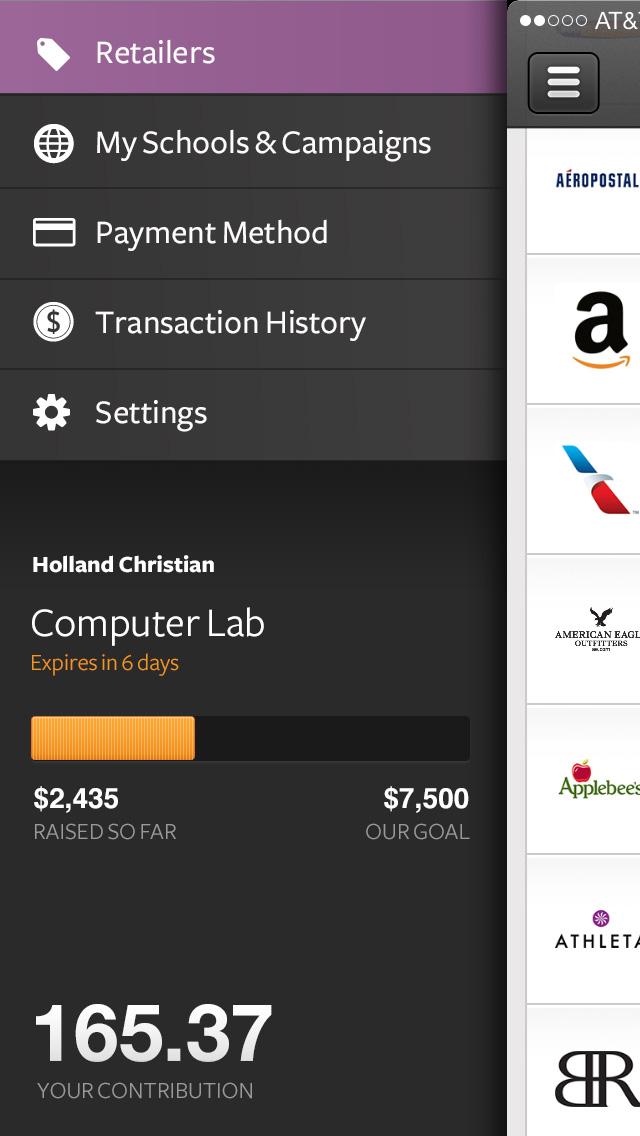
Task: Open the Applebee's retailer tile
Action: (598, 780)
